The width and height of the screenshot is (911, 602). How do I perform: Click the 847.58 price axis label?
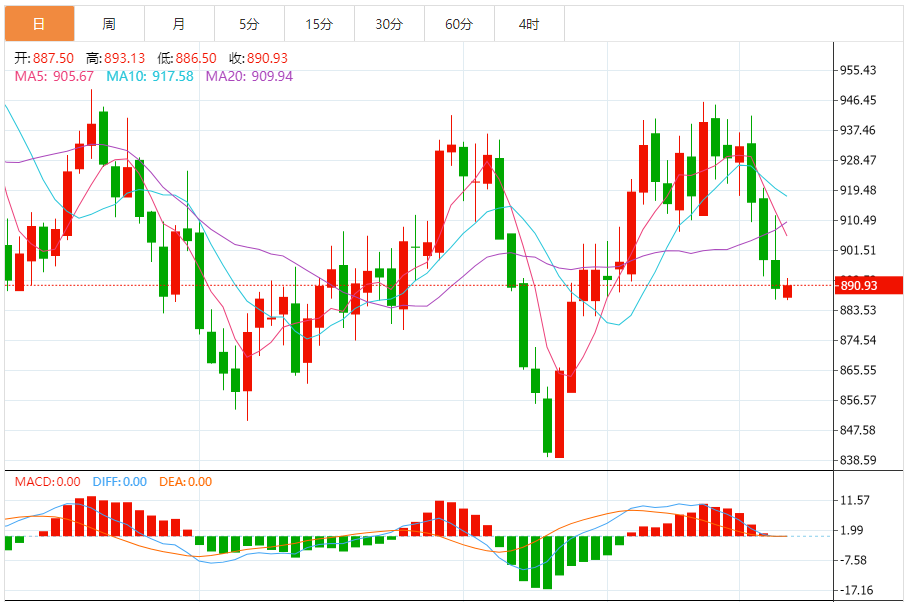coord(858,431)
